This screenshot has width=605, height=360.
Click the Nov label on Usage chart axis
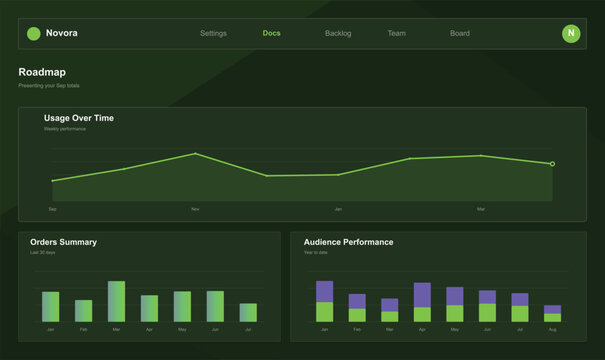pos(195,209)
